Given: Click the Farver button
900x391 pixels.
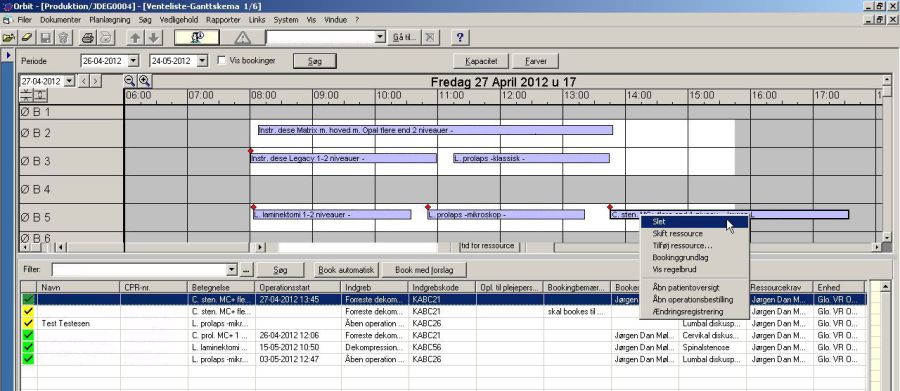Looking at the screenshot, I should click(x=535, y=61).
